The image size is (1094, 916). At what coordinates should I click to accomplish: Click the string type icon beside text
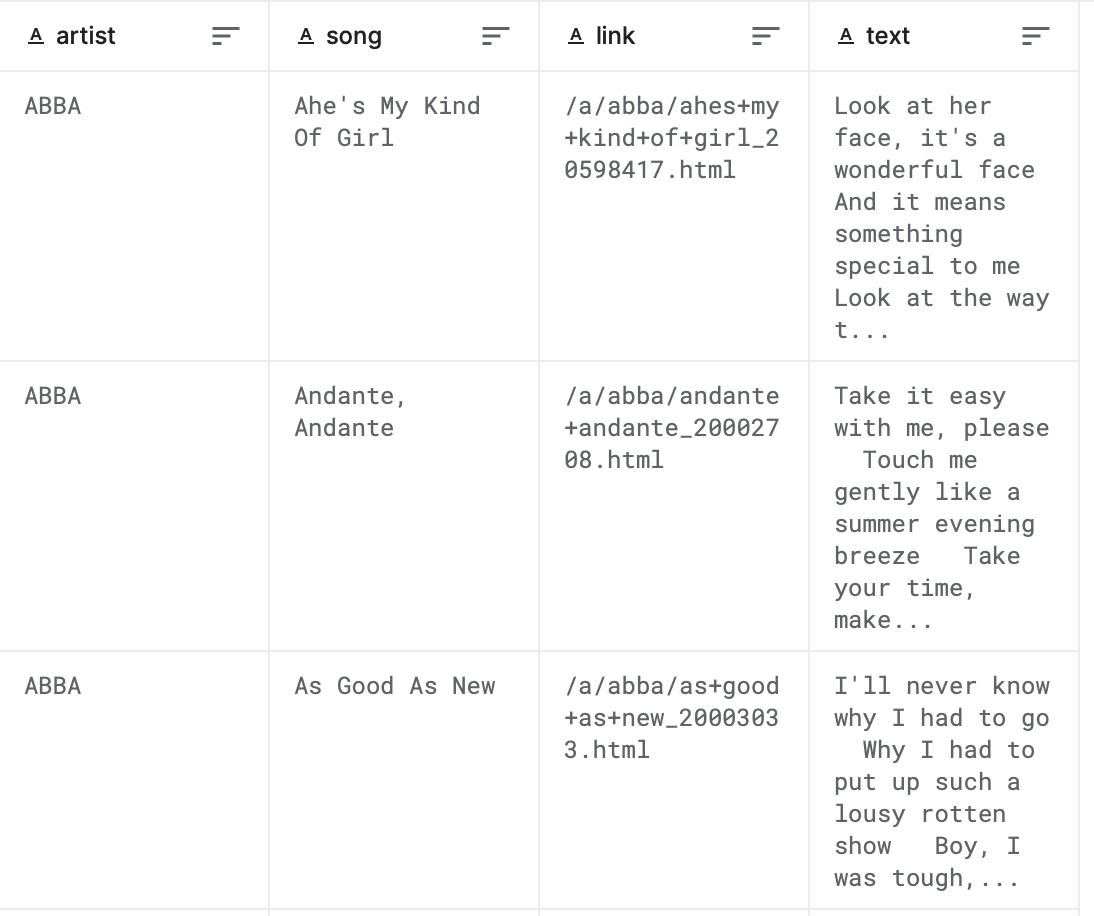coord(845,35)
